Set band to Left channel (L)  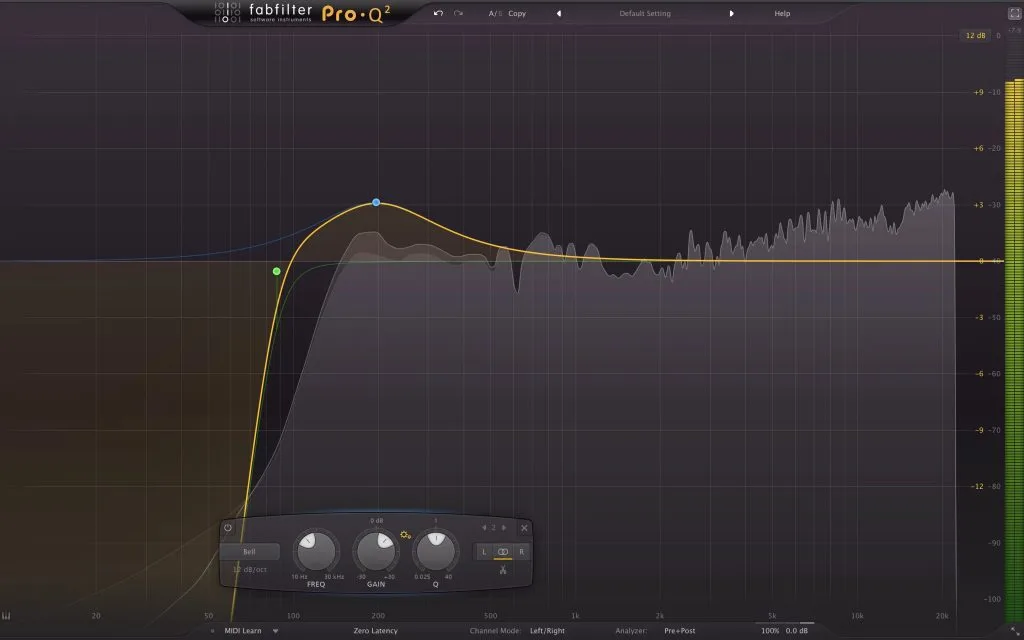pyautogui.click(x=484, y=552)
